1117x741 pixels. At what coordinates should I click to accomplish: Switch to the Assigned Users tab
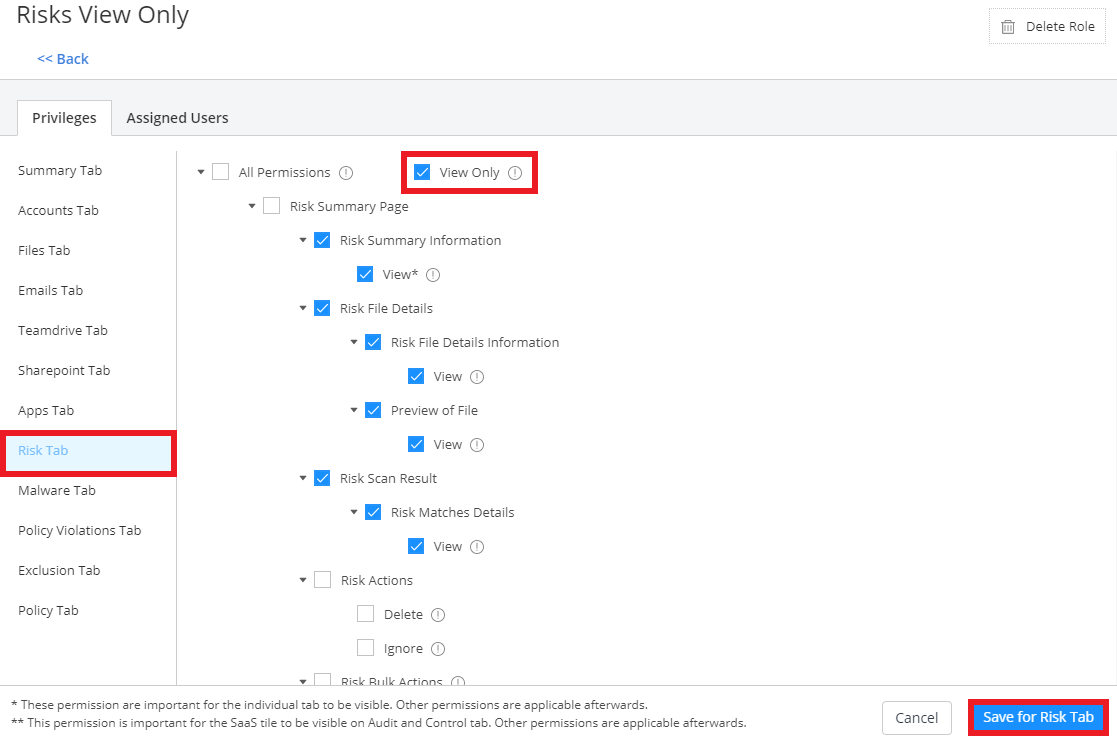click(177, 118)
